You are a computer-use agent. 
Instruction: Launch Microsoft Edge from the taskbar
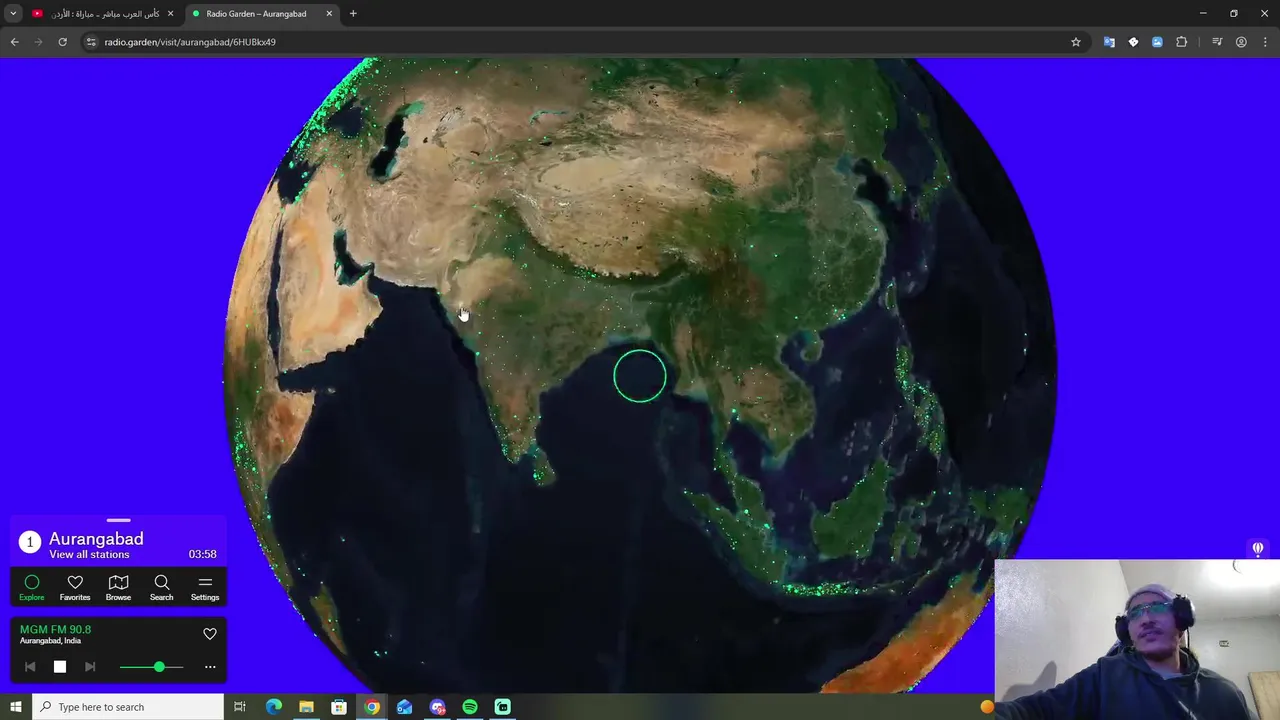pos(273,707)
